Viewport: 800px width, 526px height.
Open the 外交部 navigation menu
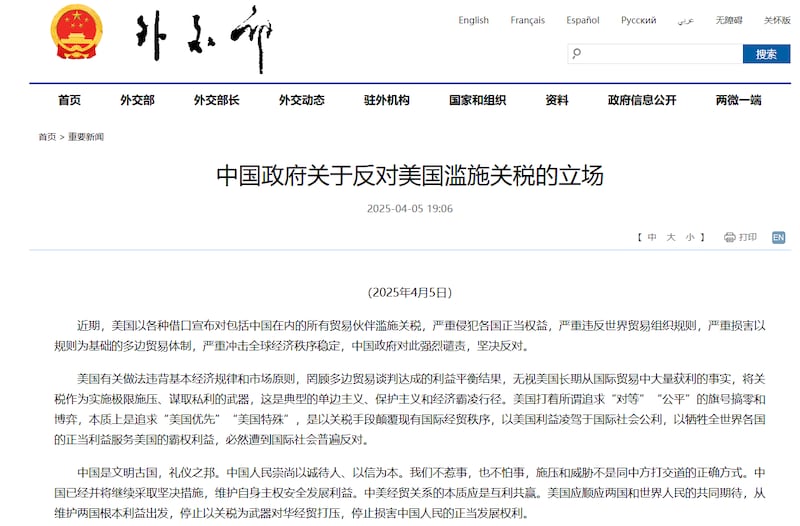pos(137,100)
